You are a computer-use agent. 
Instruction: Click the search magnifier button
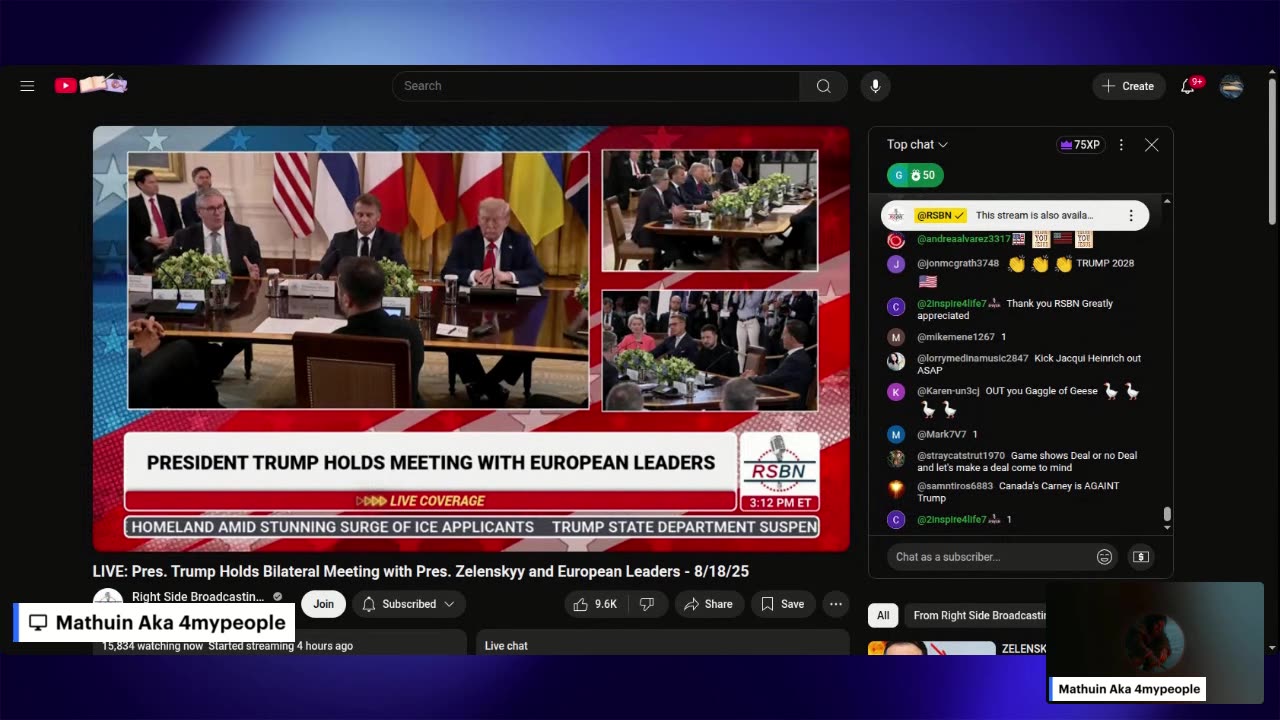[823, 86]
